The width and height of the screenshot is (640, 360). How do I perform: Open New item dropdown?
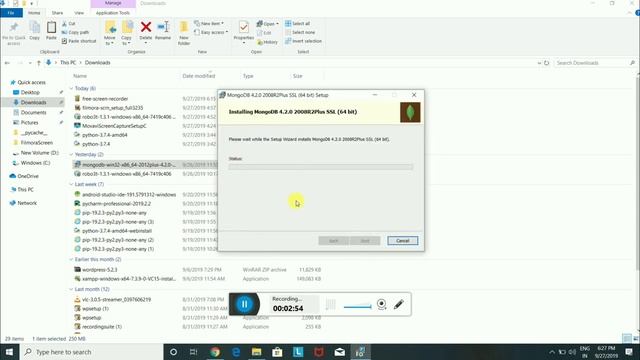[209, 23]
